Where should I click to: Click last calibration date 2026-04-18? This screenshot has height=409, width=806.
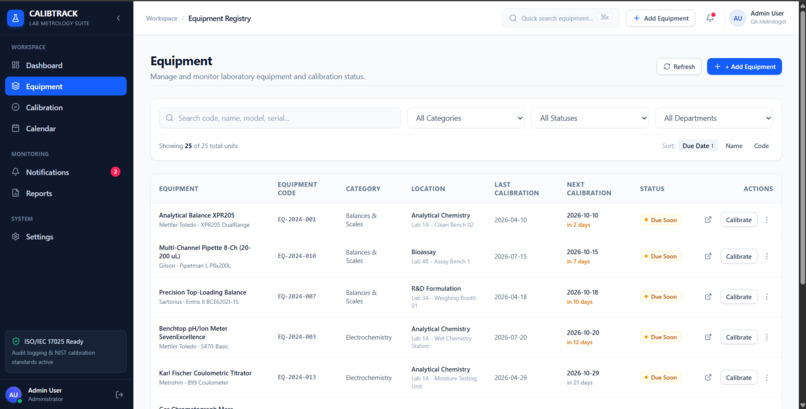510,296
